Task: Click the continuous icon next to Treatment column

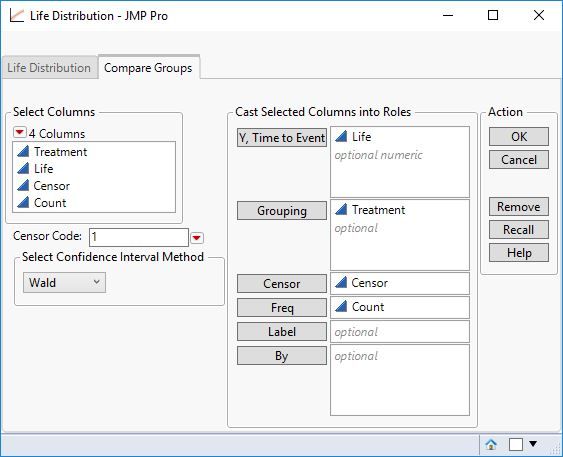Action: (x=23, y=151)
